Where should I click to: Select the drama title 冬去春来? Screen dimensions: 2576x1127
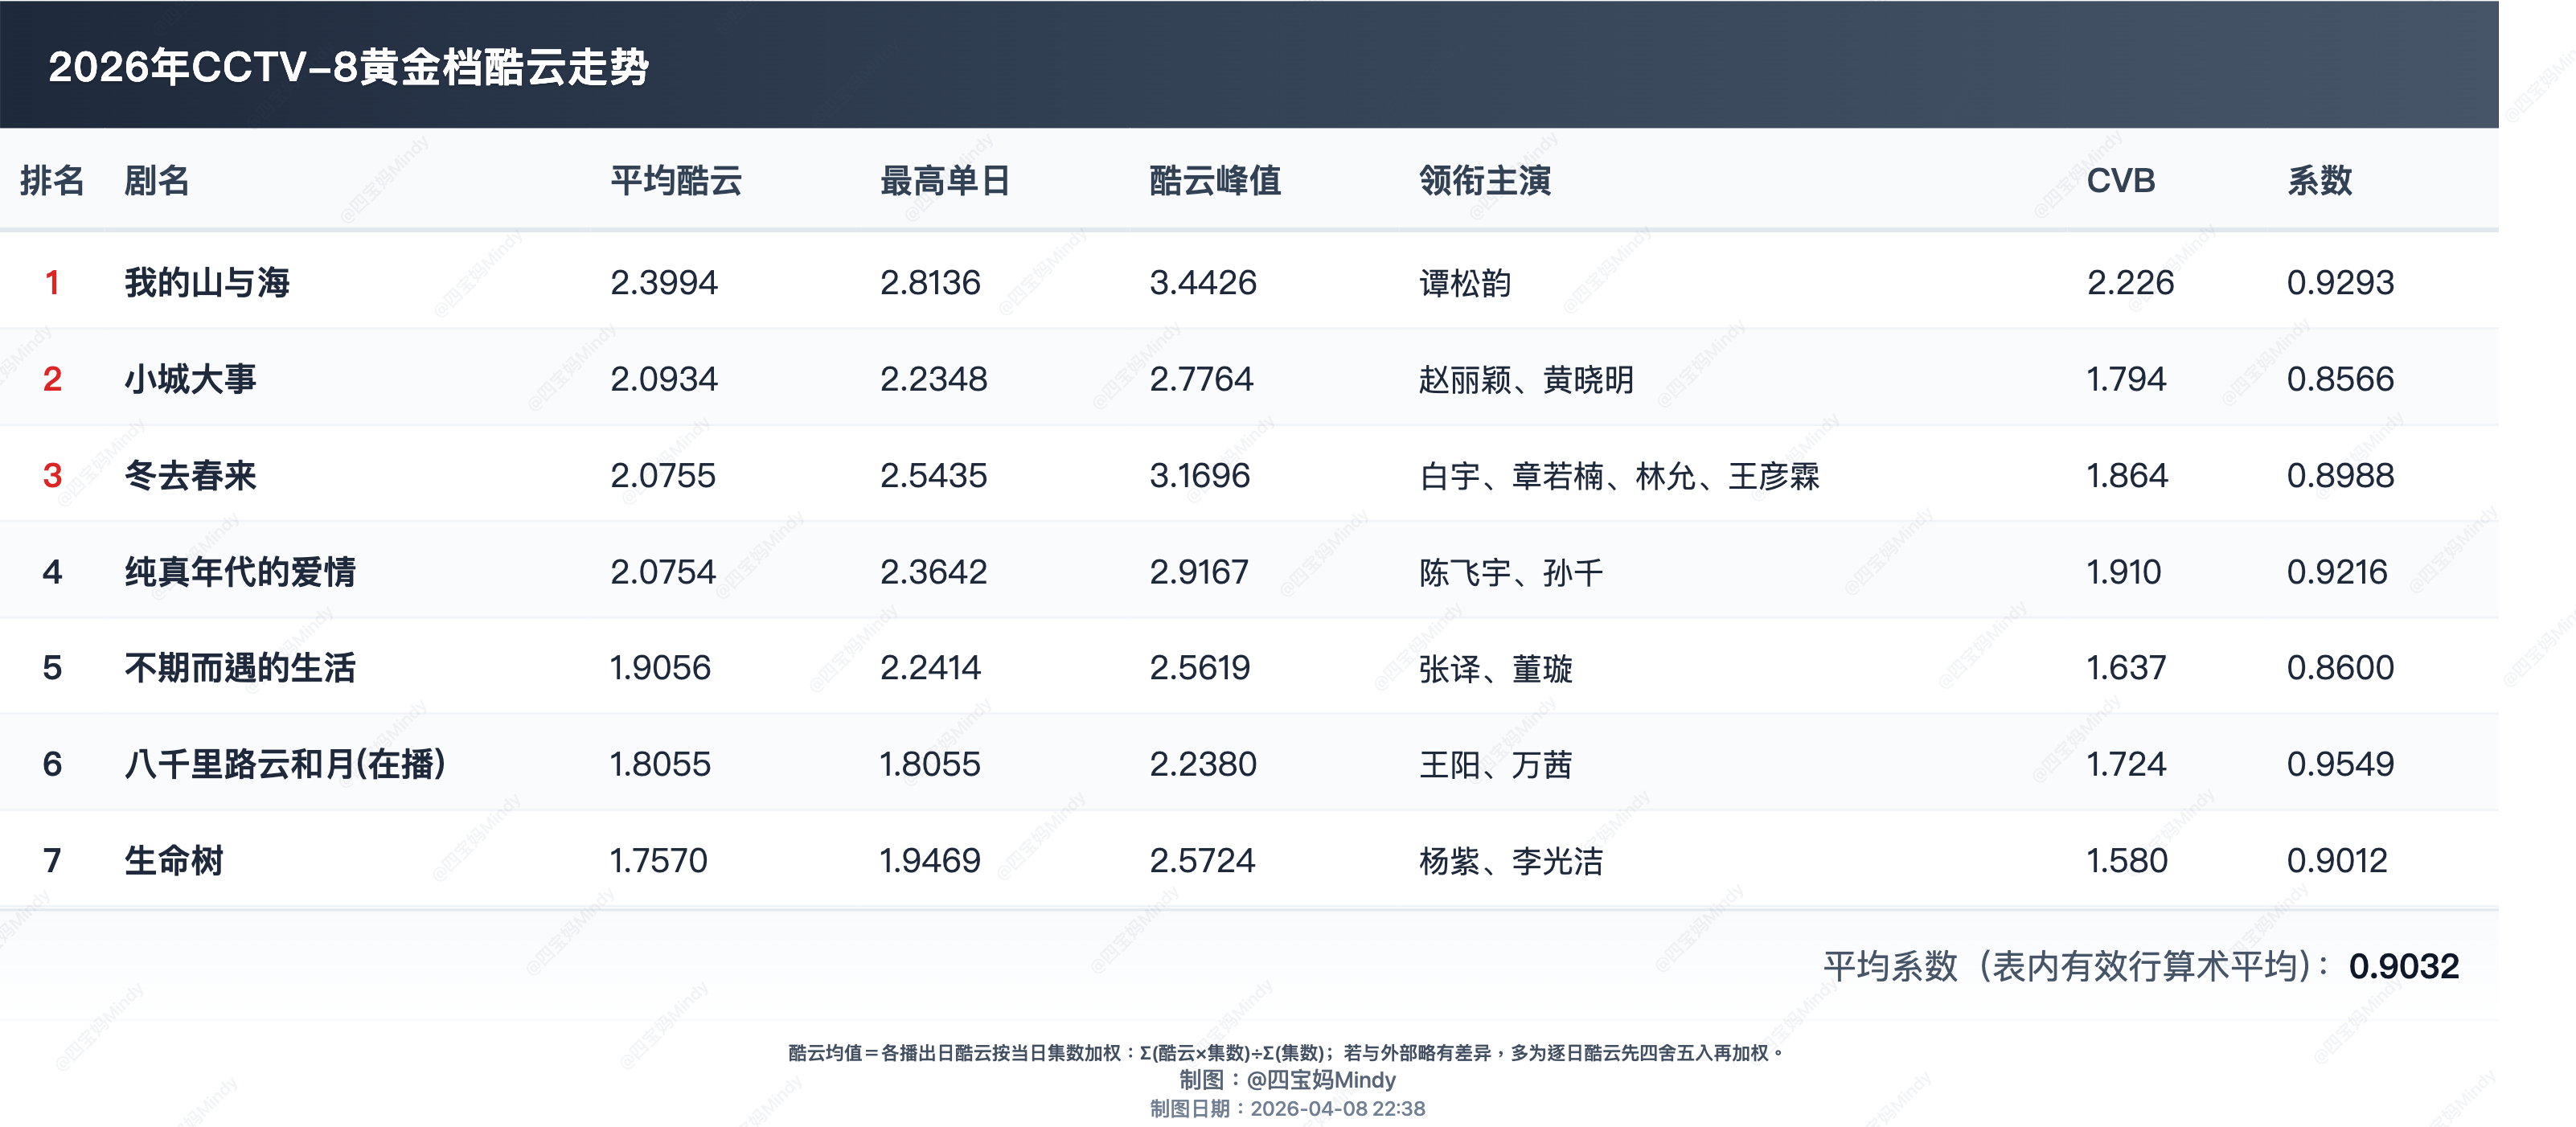coord(190,476)
